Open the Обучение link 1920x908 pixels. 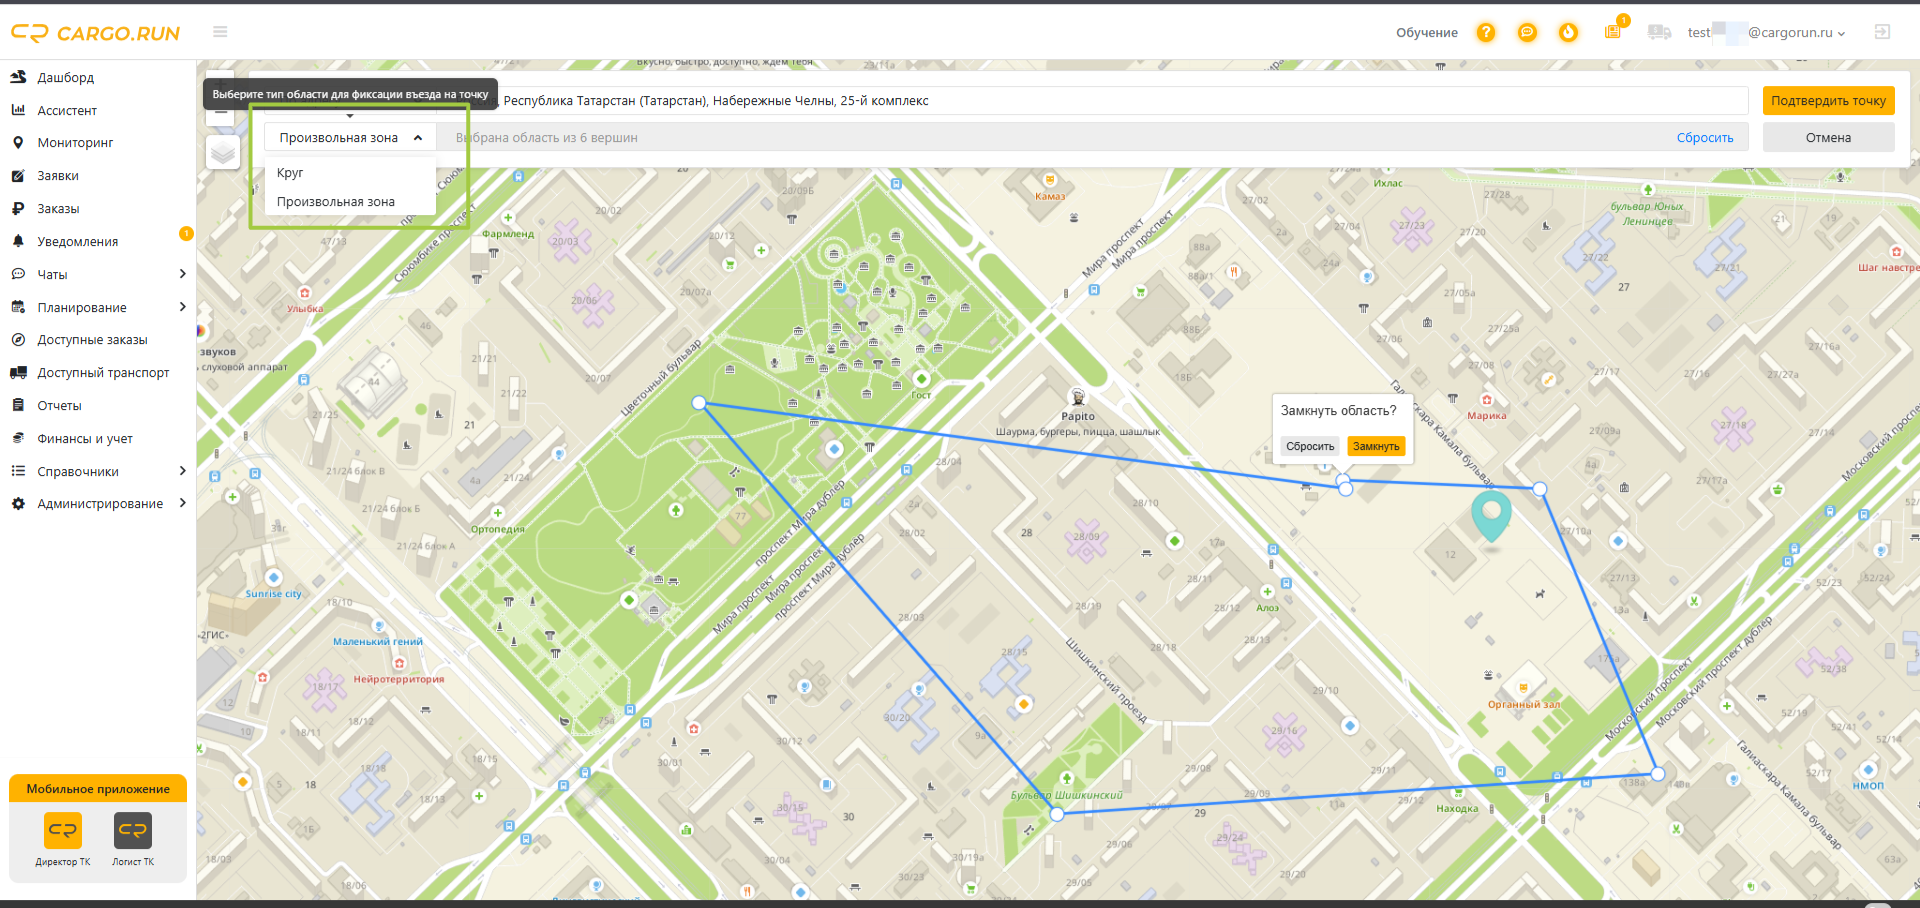[x=1427, y=32]
